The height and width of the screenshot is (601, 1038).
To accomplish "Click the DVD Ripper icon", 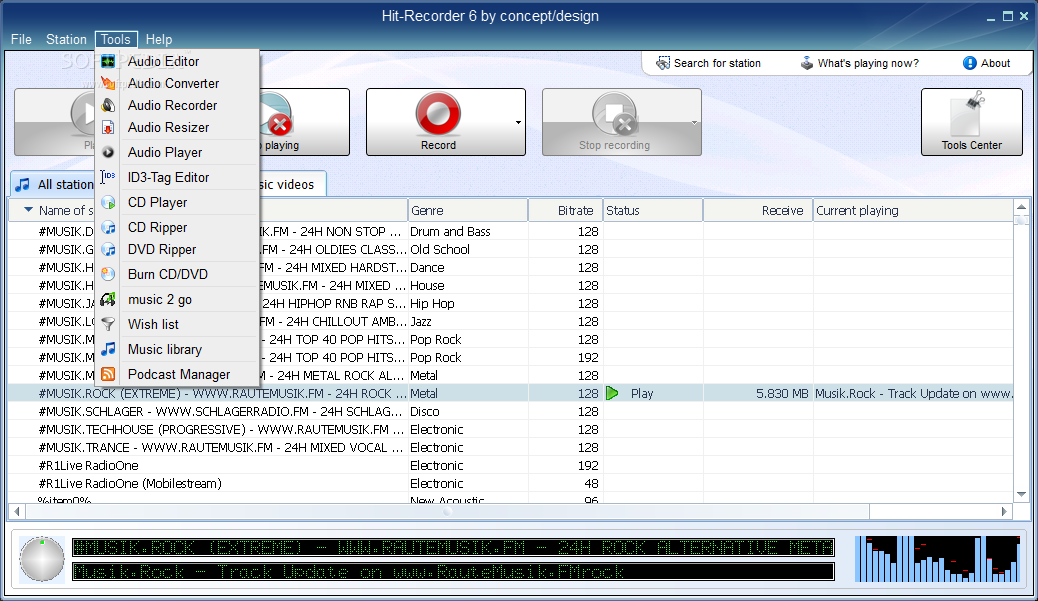I will [108, 250].
